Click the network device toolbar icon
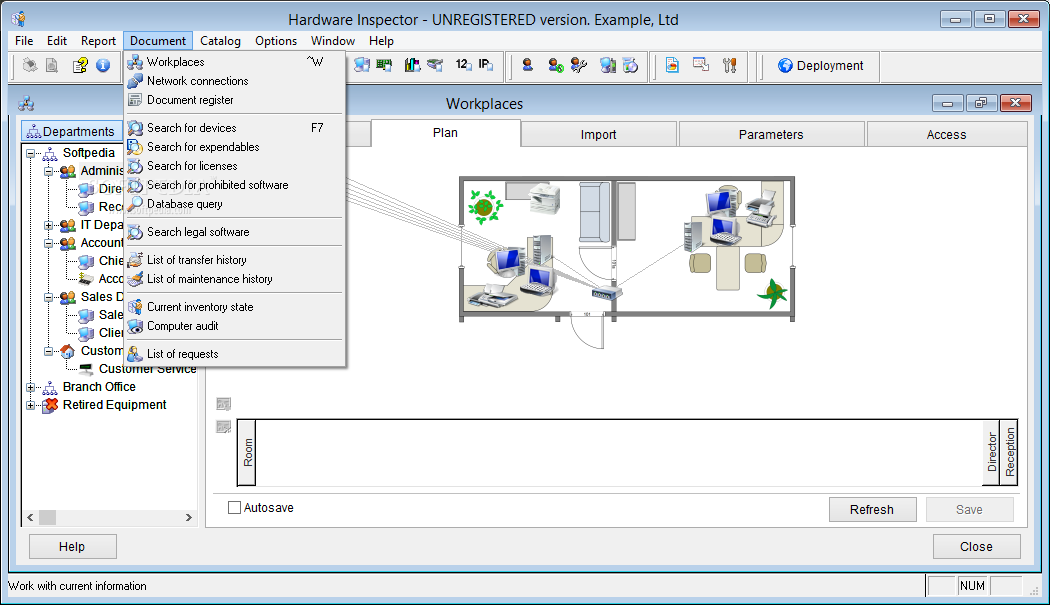The width and height of the screenshot is (1050, 605). (435, 65)
